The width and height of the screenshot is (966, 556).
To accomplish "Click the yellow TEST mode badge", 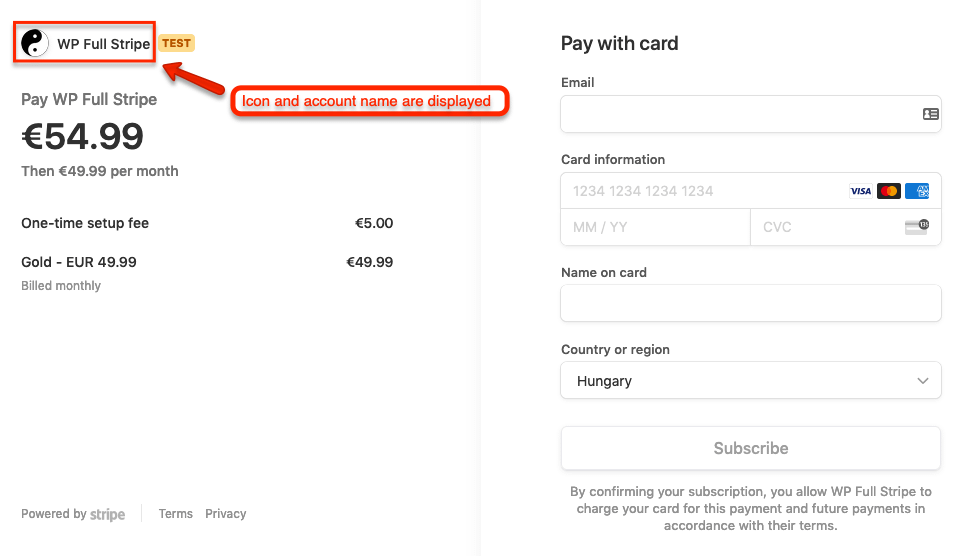I will (x=176, y=43).
